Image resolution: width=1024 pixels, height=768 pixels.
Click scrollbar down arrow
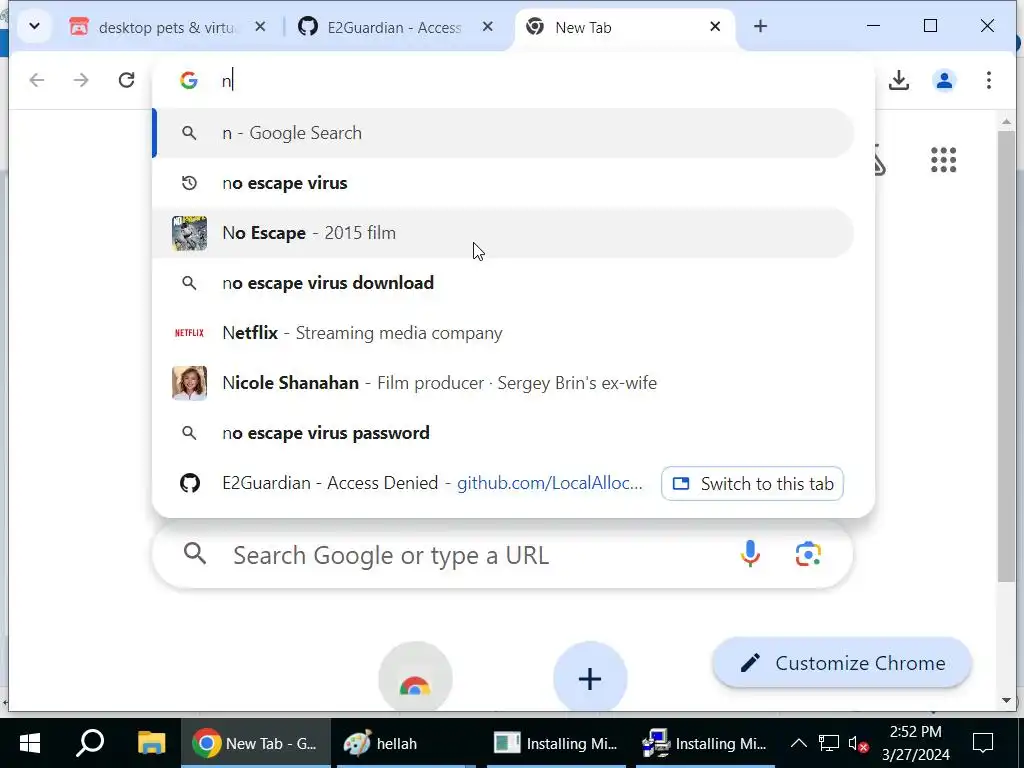point(1006,701)
